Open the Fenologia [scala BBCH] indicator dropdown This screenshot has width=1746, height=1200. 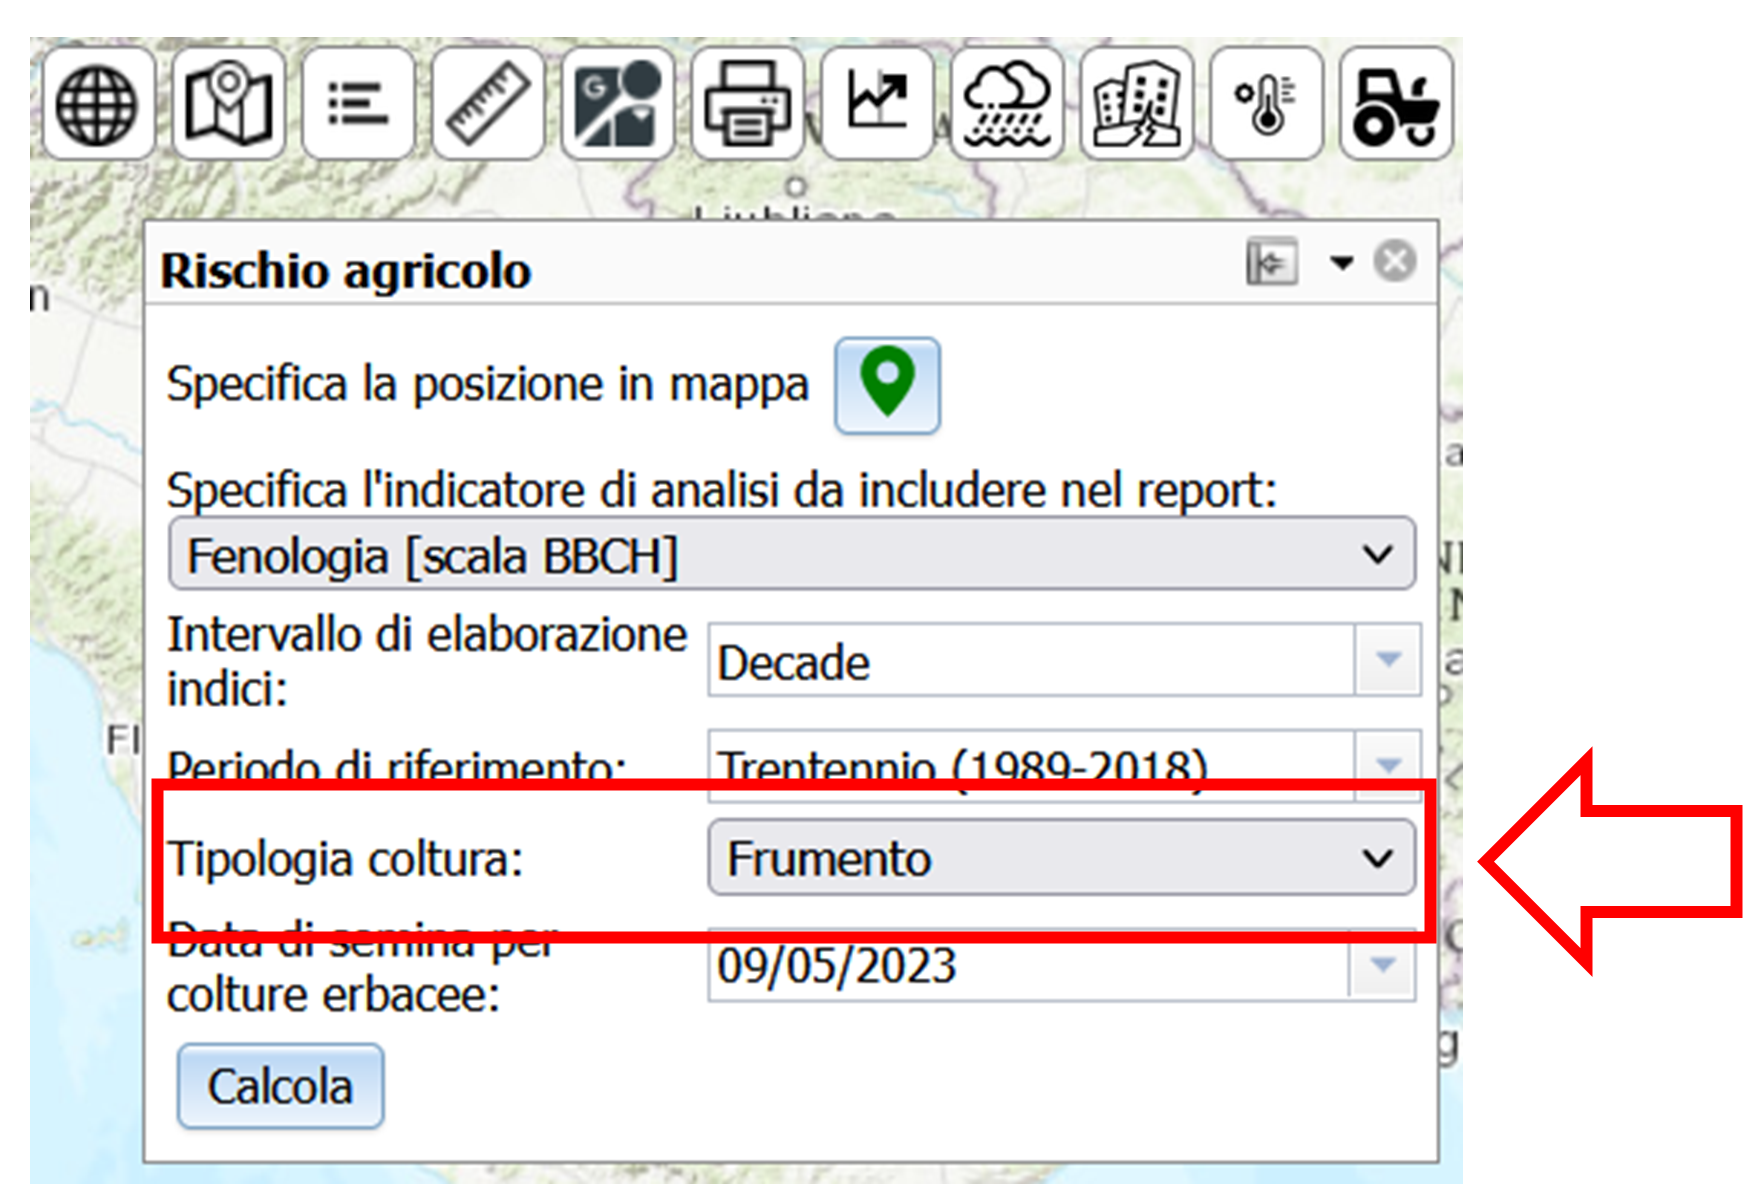click(792, 554)
